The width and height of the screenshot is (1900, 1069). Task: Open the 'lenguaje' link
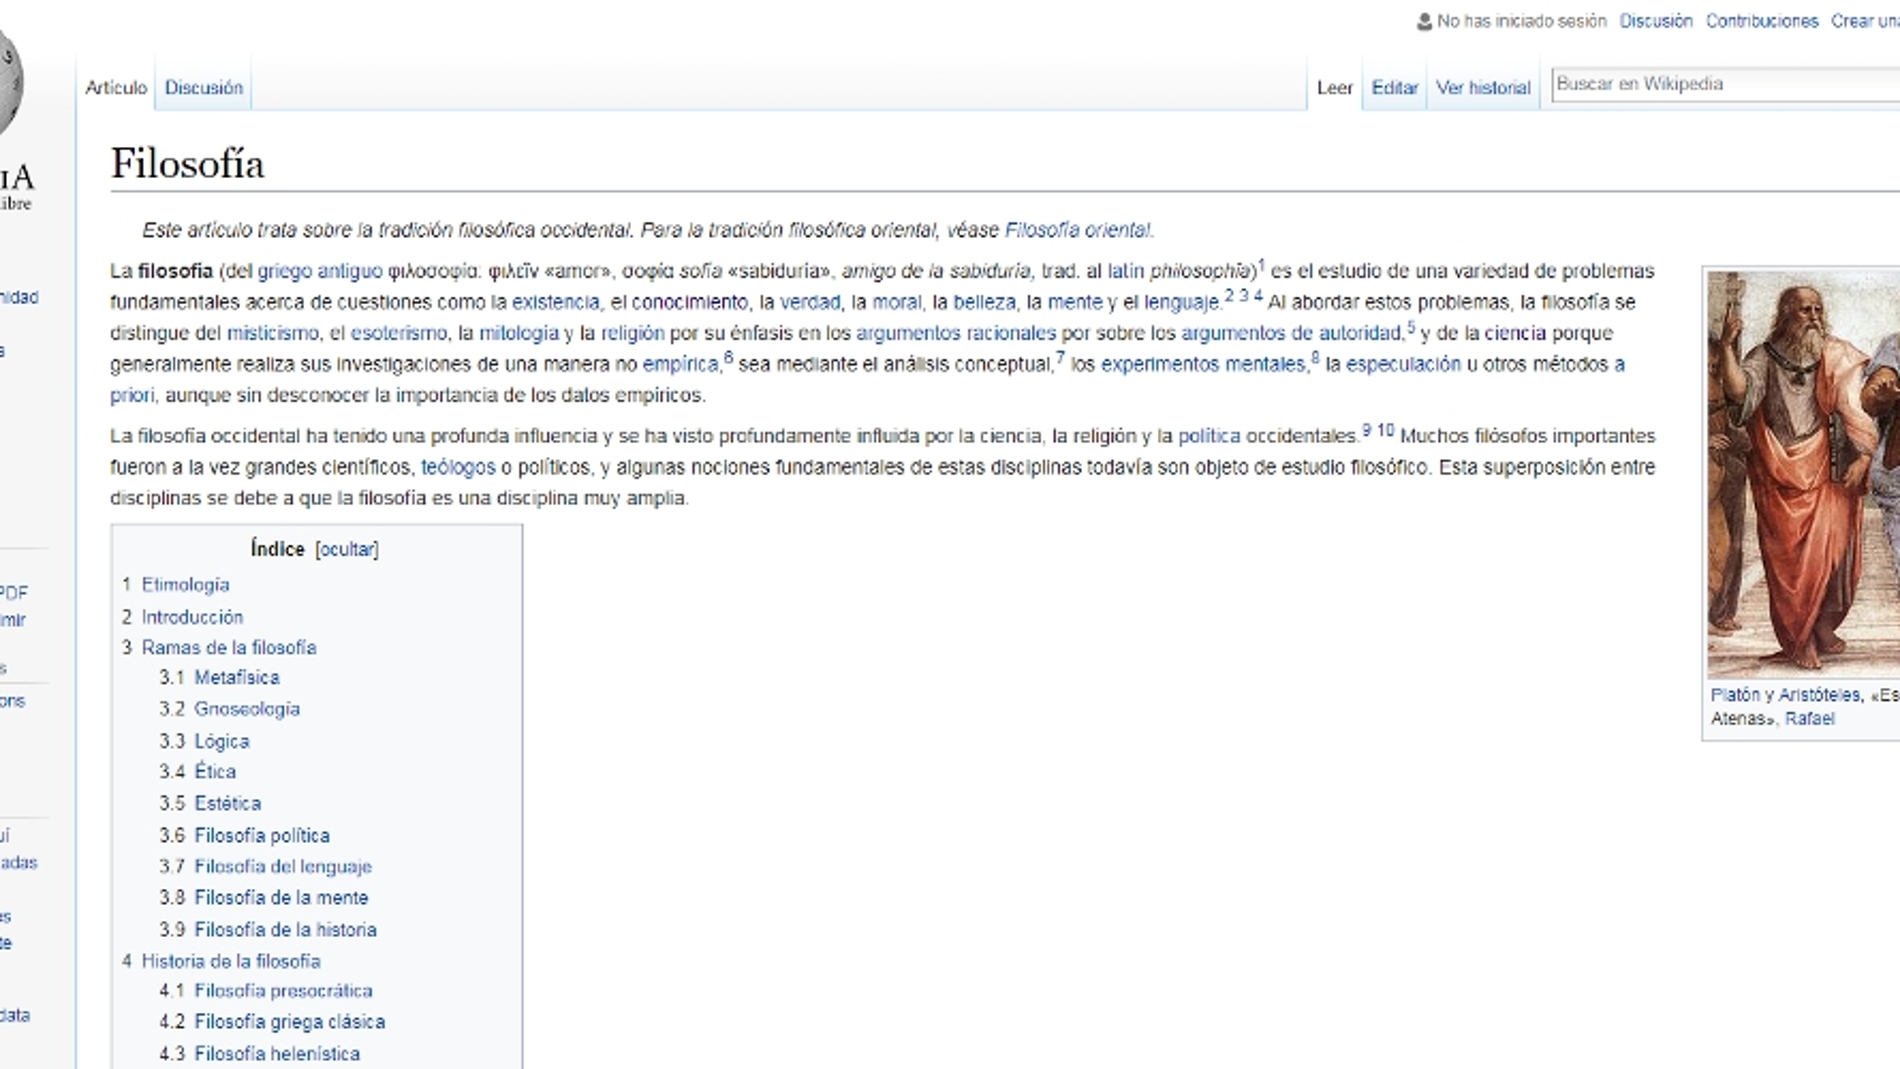(x=1181, y=302)
